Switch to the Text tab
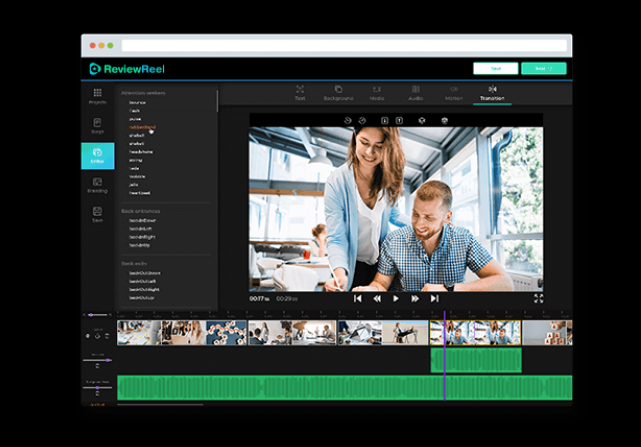Screen dimensions: 641x447 coord(299,93)
